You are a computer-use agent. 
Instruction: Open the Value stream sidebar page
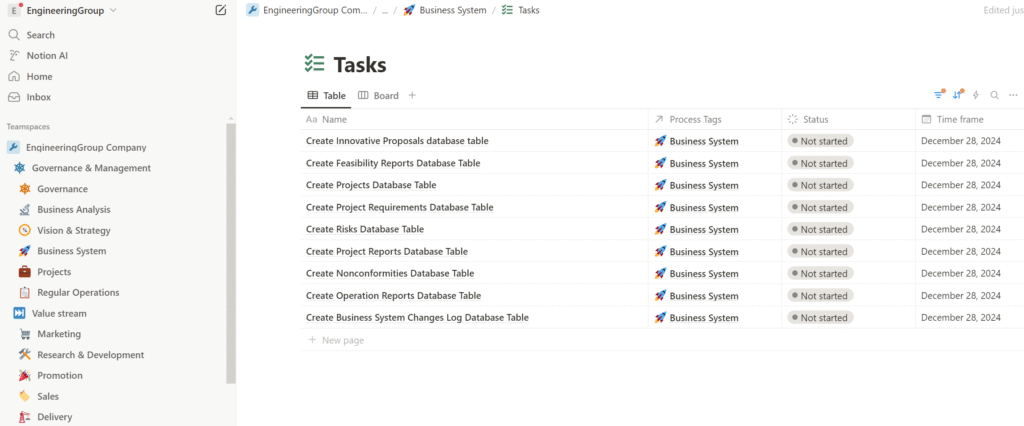[59, 313]
